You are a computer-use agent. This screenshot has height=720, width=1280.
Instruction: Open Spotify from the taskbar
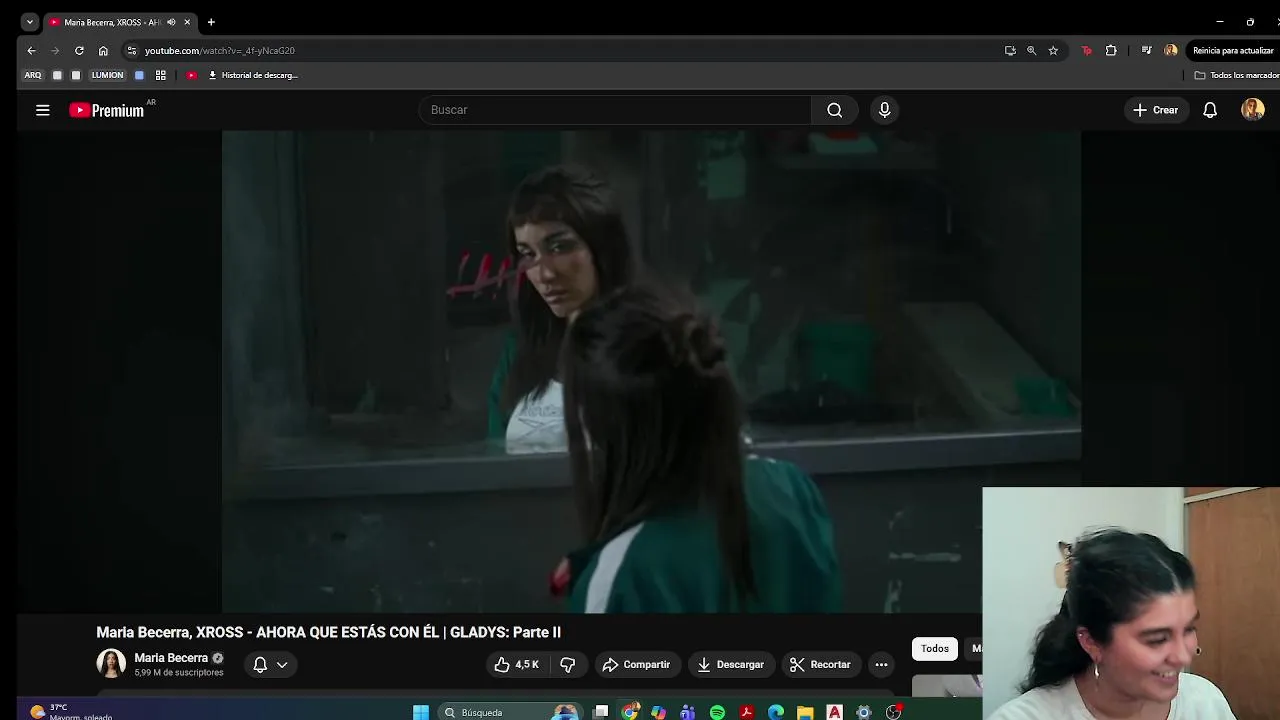tap(717, 712)
